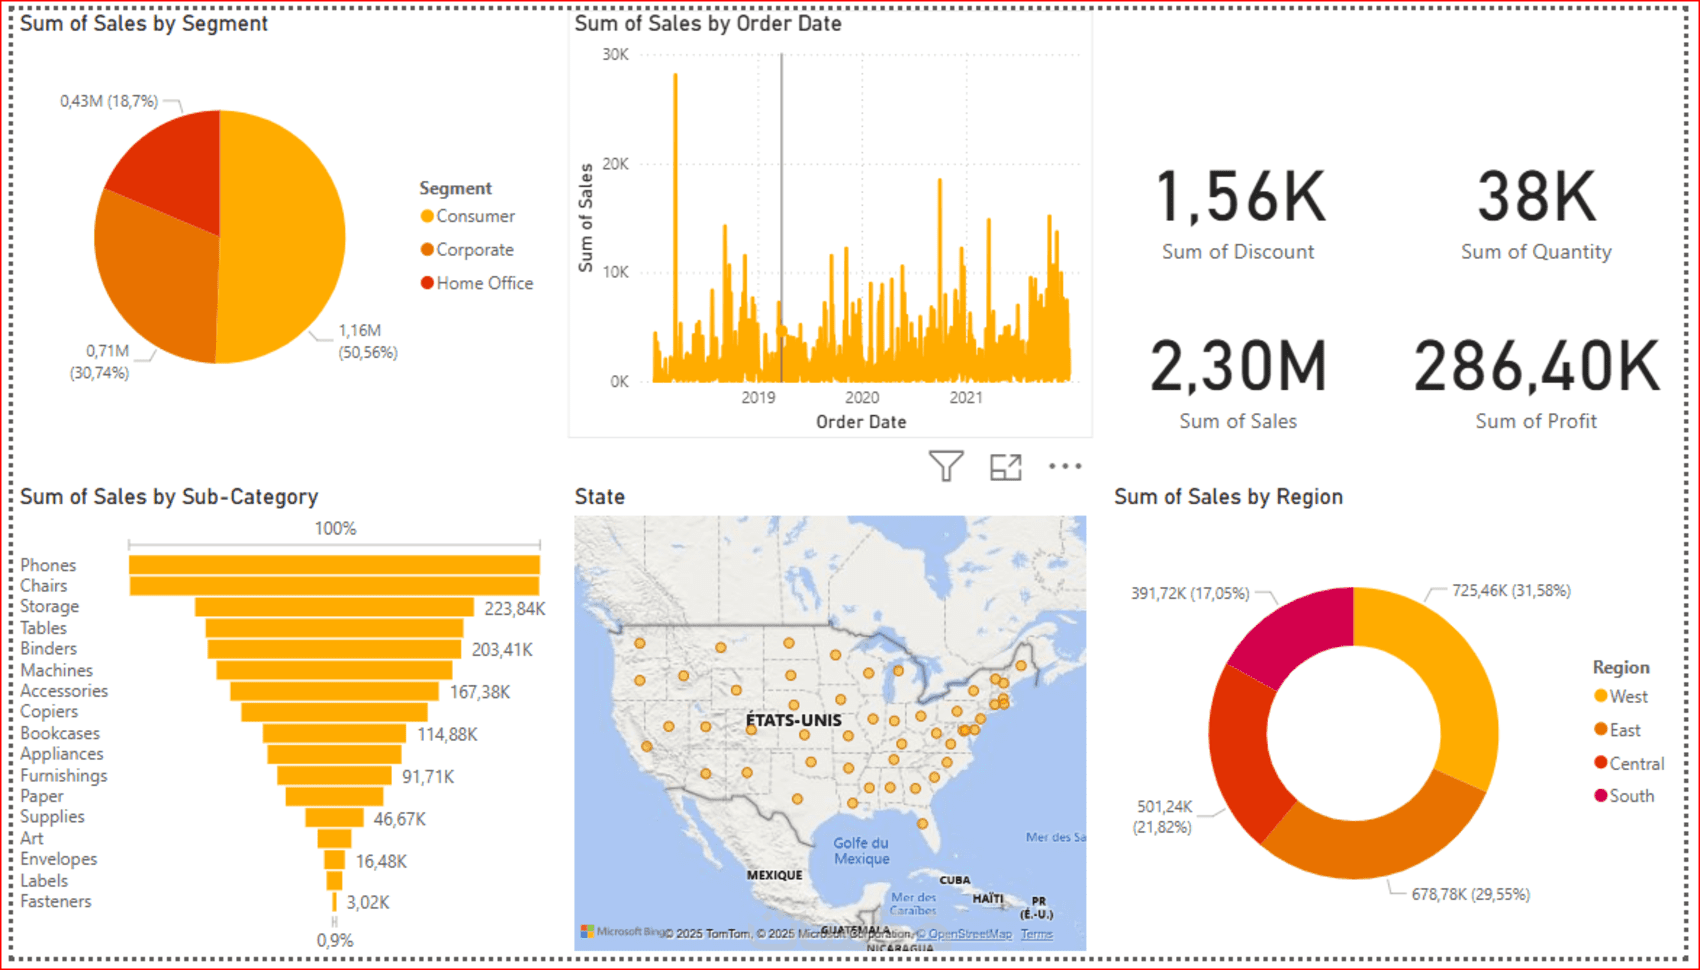Click the Binders bar in the funnel chart

click(x=334, y=649)
